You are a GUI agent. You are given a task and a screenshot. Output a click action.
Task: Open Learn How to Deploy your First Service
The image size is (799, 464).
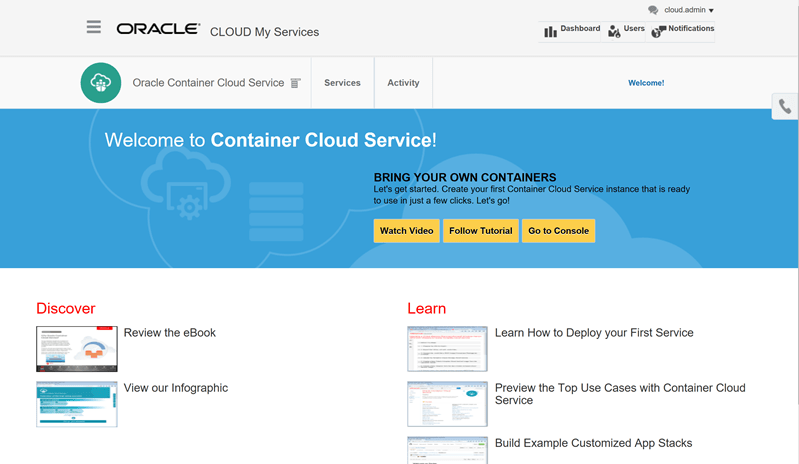click(x=593, y=333)
